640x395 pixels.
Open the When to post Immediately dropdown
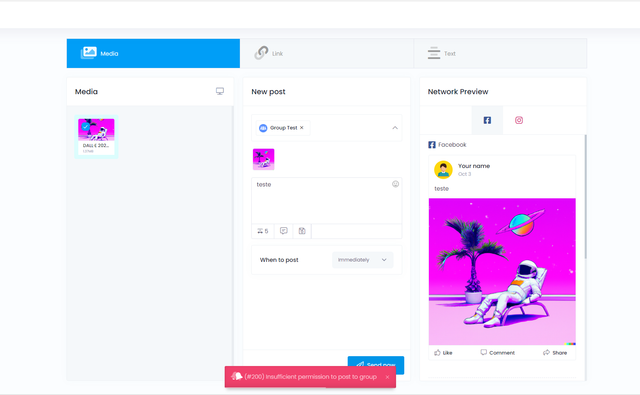pyautogui.click(x=362, y=260)
